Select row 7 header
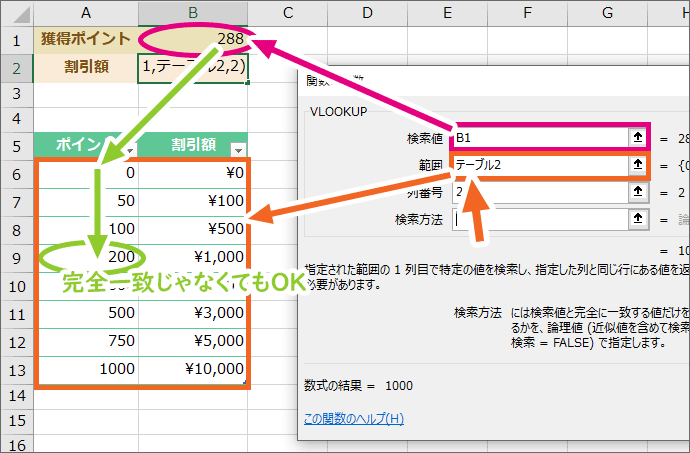690x453 pixels. (17, 203)
